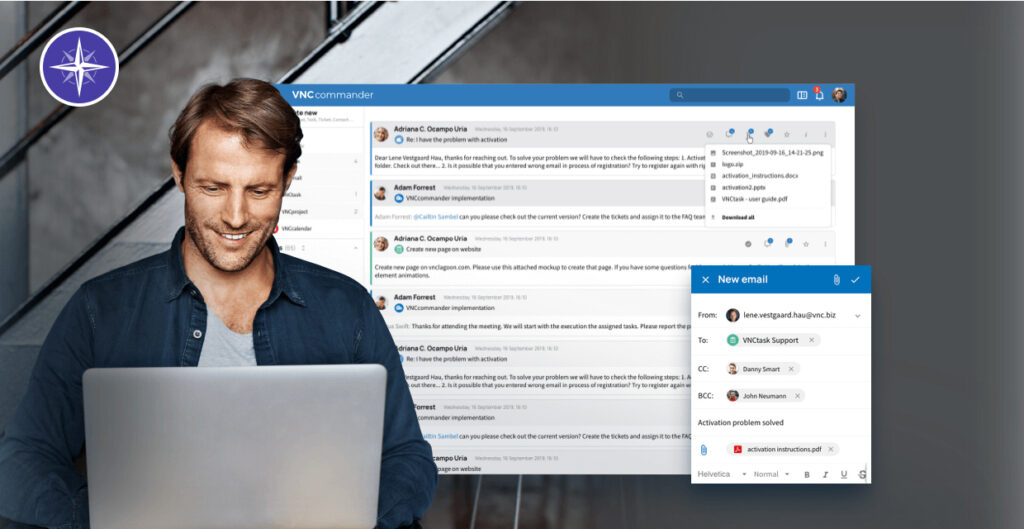Click the VNCtask Support recipient chip
The image size is (1024, 529).
771,340
